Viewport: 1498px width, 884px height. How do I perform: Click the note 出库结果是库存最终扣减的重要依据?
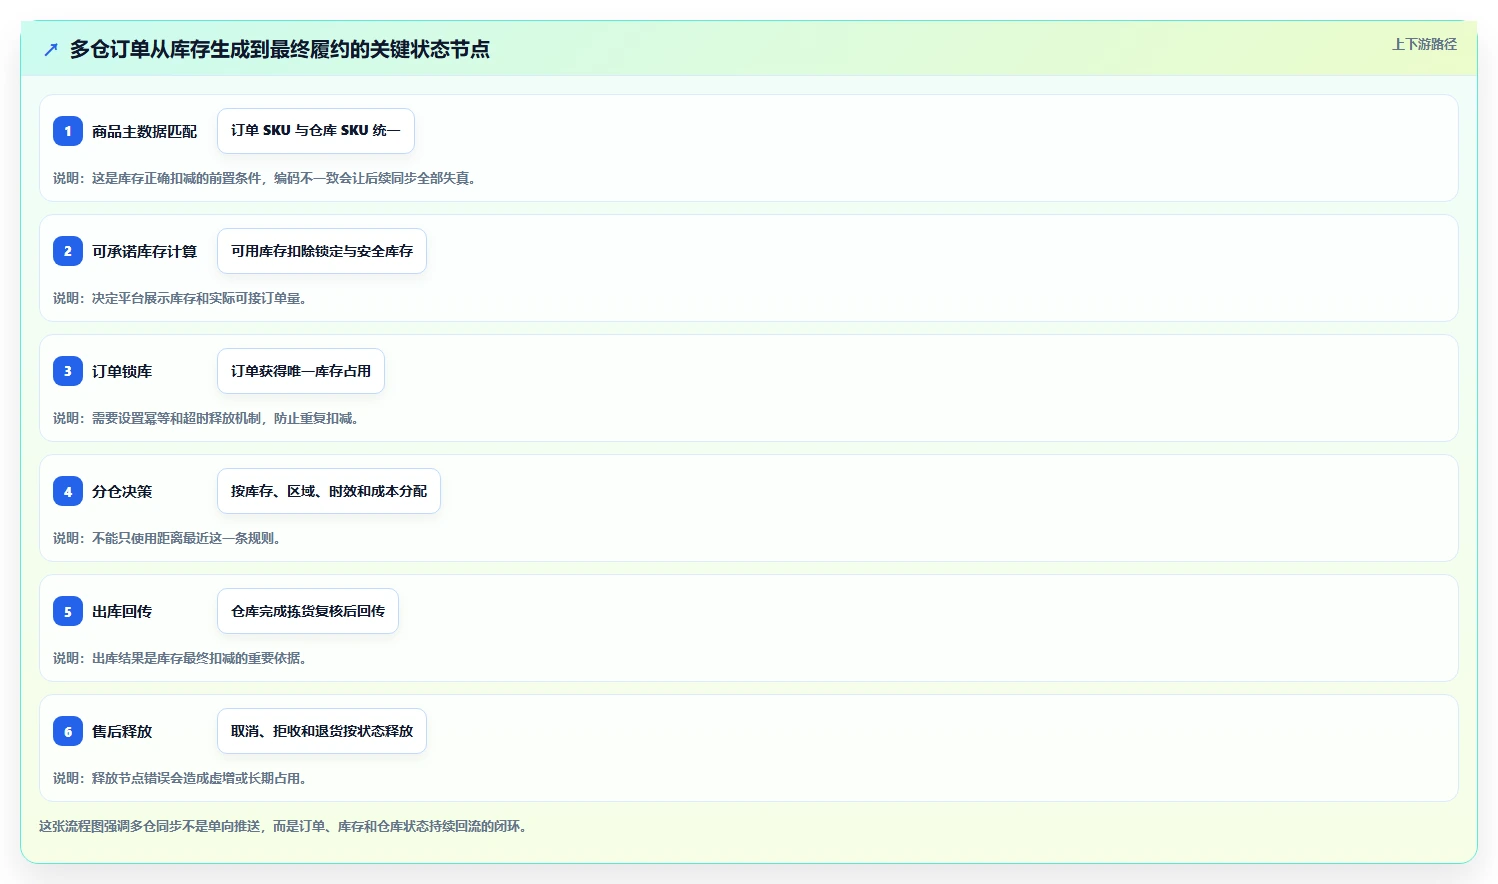[x=183, y=658]
